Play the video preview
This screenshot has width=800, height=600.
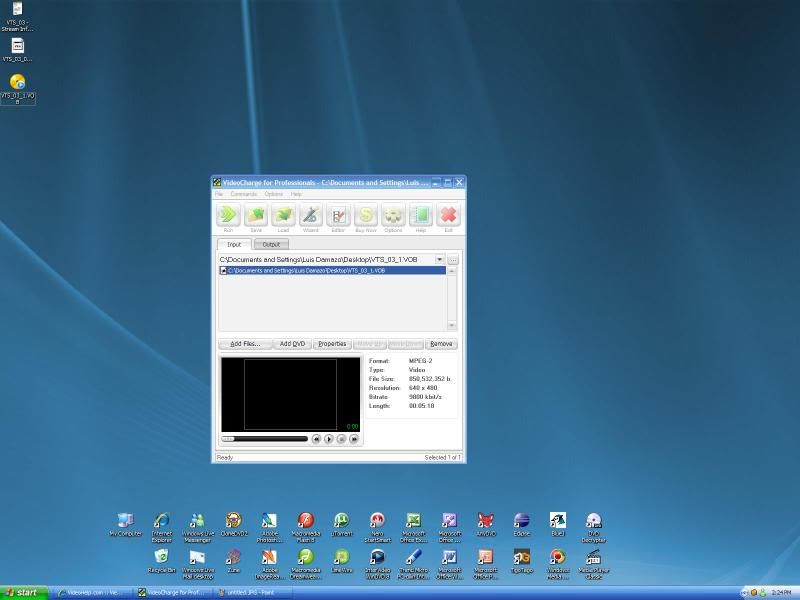point(329,439)
